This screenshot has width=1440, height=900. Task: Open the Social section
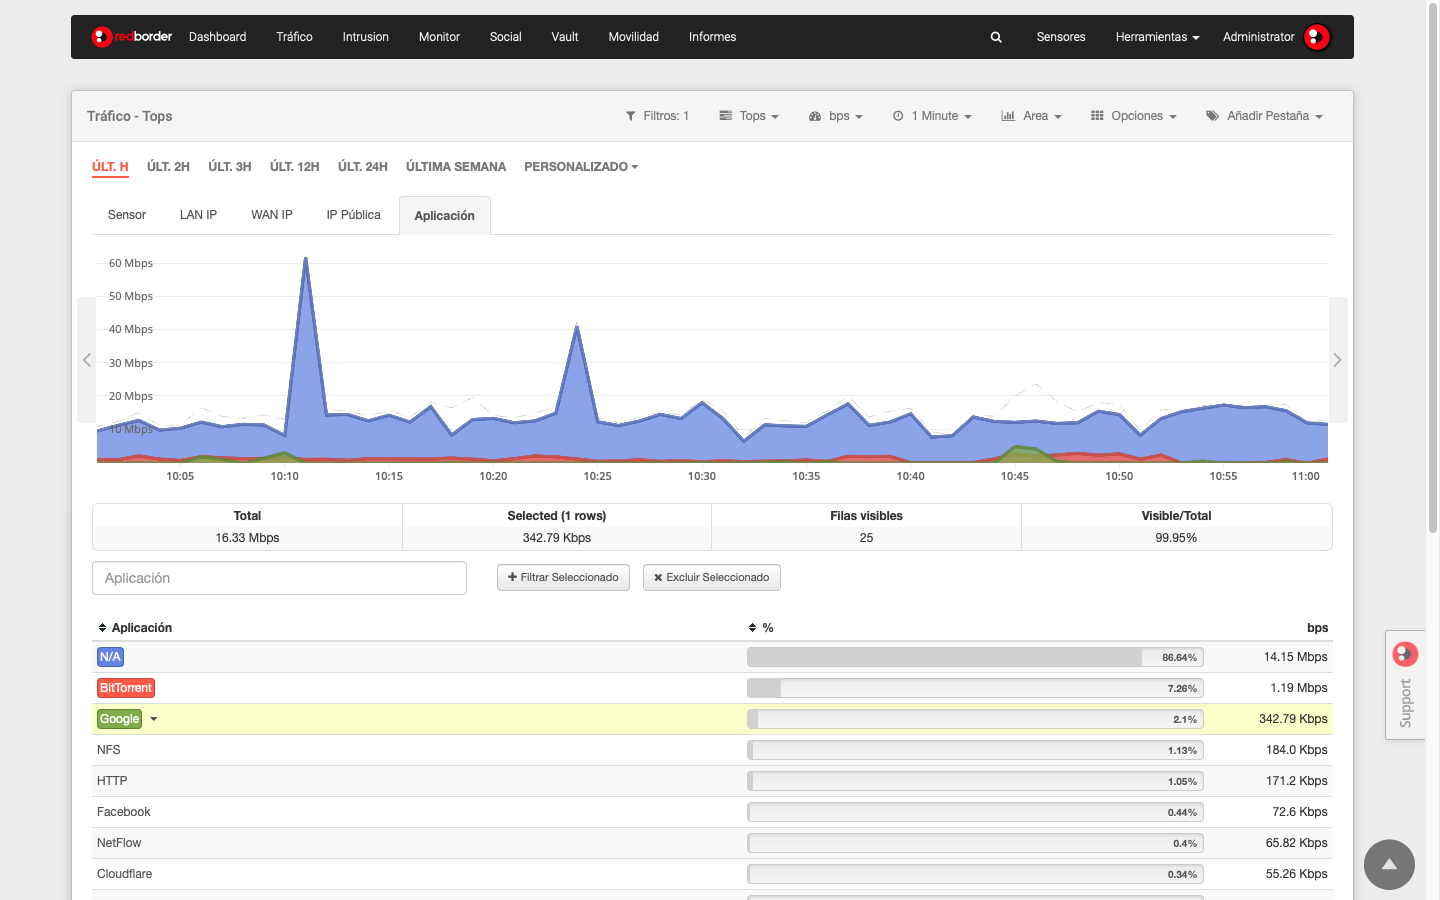click(x=505, y=37)
